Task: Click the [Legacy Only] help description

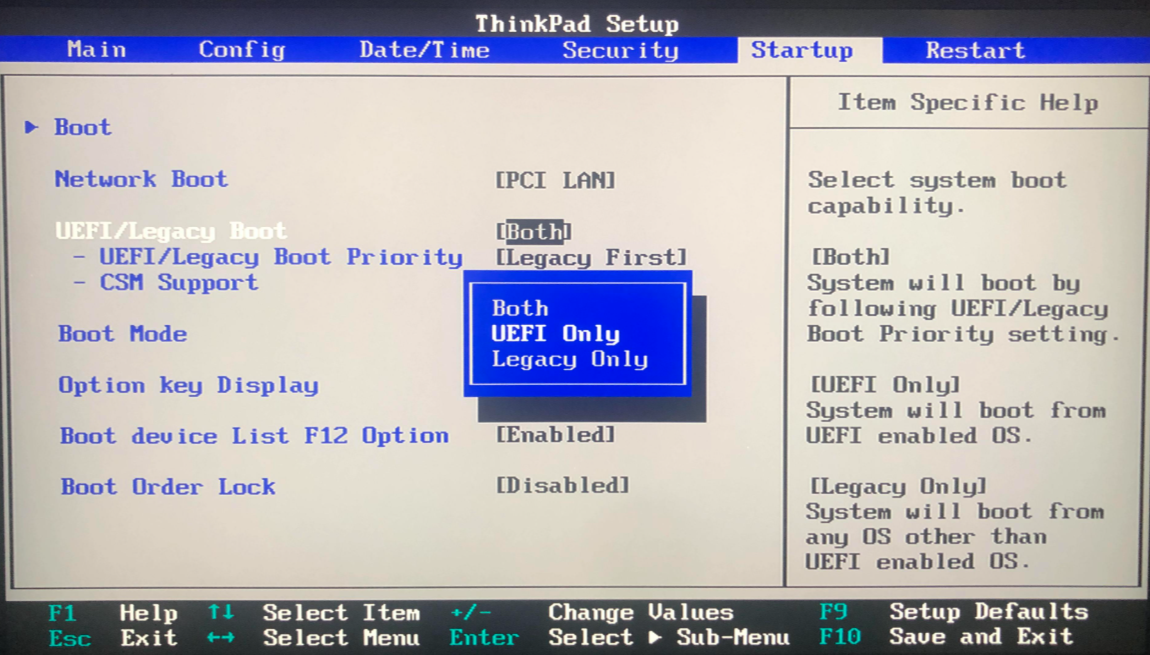Action: pyautogui.click(x=954, y=524)
